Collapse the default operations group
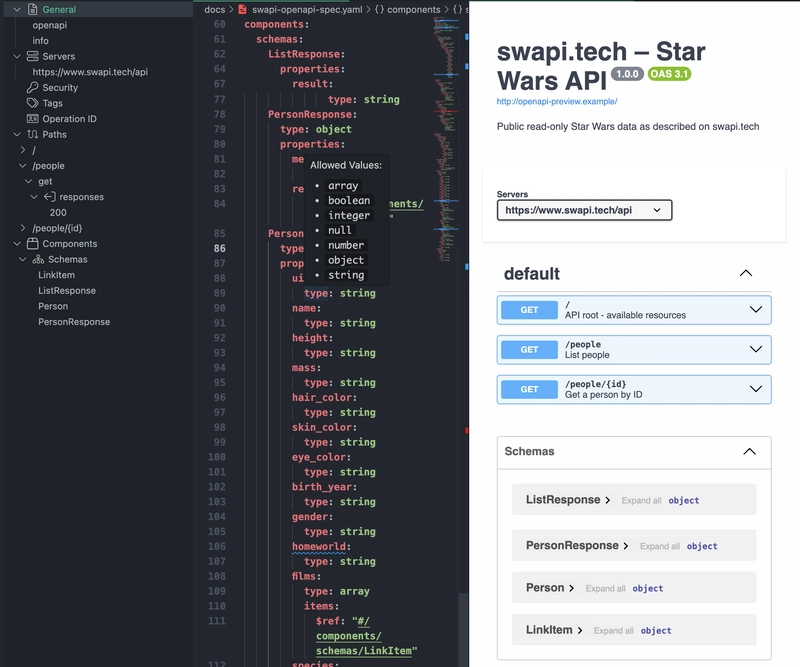This screenshot has width=800, height=667. click(x=746, y=273)
